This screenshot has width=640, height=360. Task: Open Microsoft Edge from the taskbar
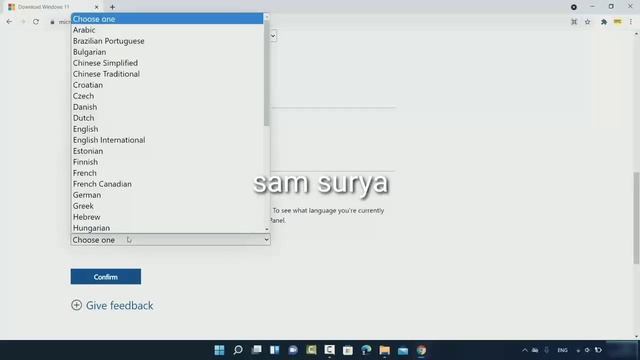tap(366, 350)
